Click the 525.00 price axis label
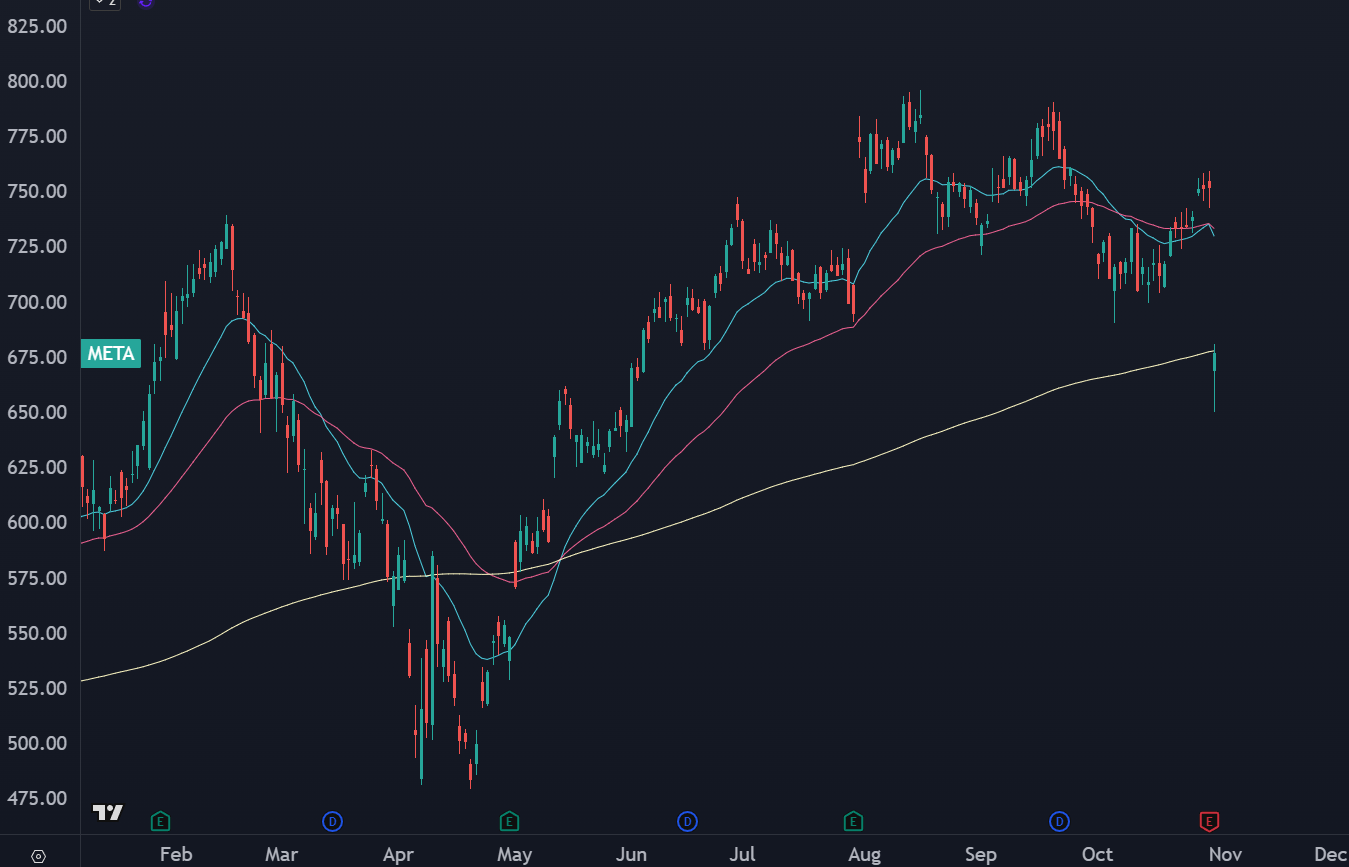The width and height of the screenshot is (1349, 867). point(37,688)
